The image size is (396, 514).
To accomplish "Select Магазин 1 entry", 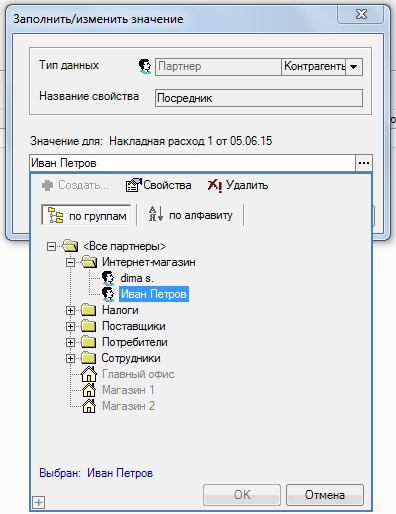I will [128, 390].
